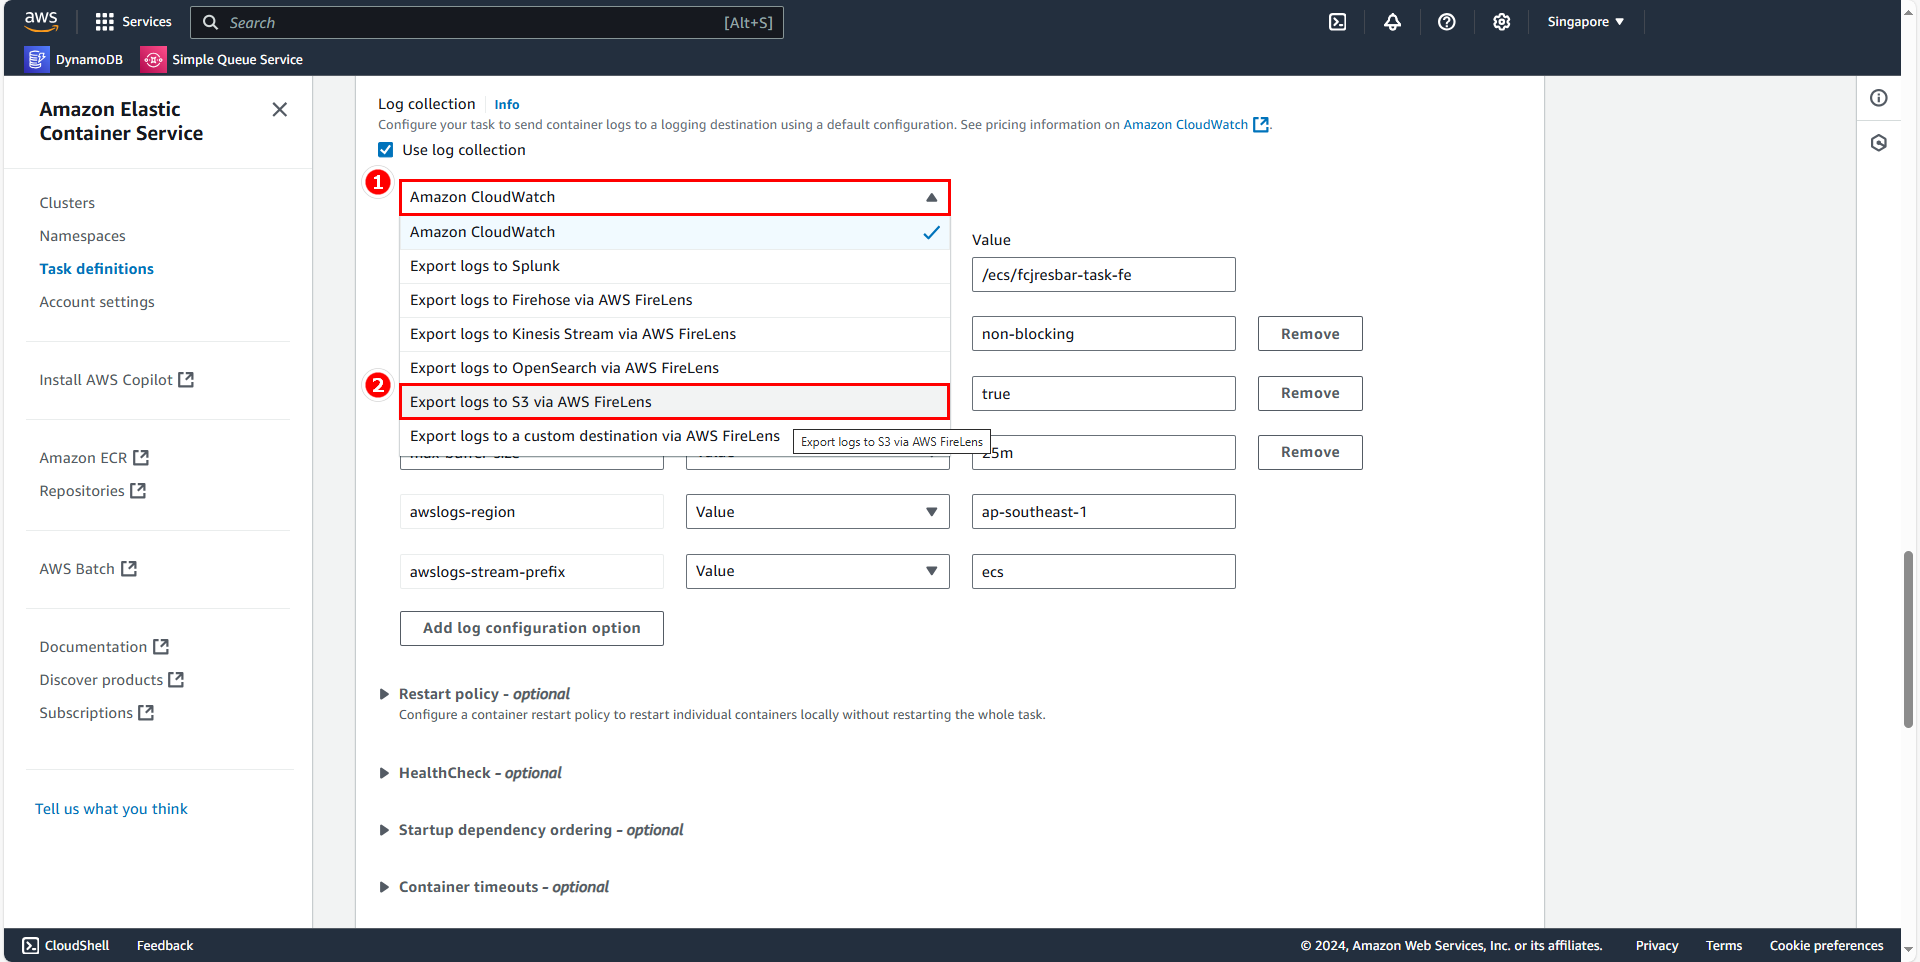Choose Export logs to Firehose via AWS FireLens
This screenshot has height=962, width=1920.
(x=675, y=300)
